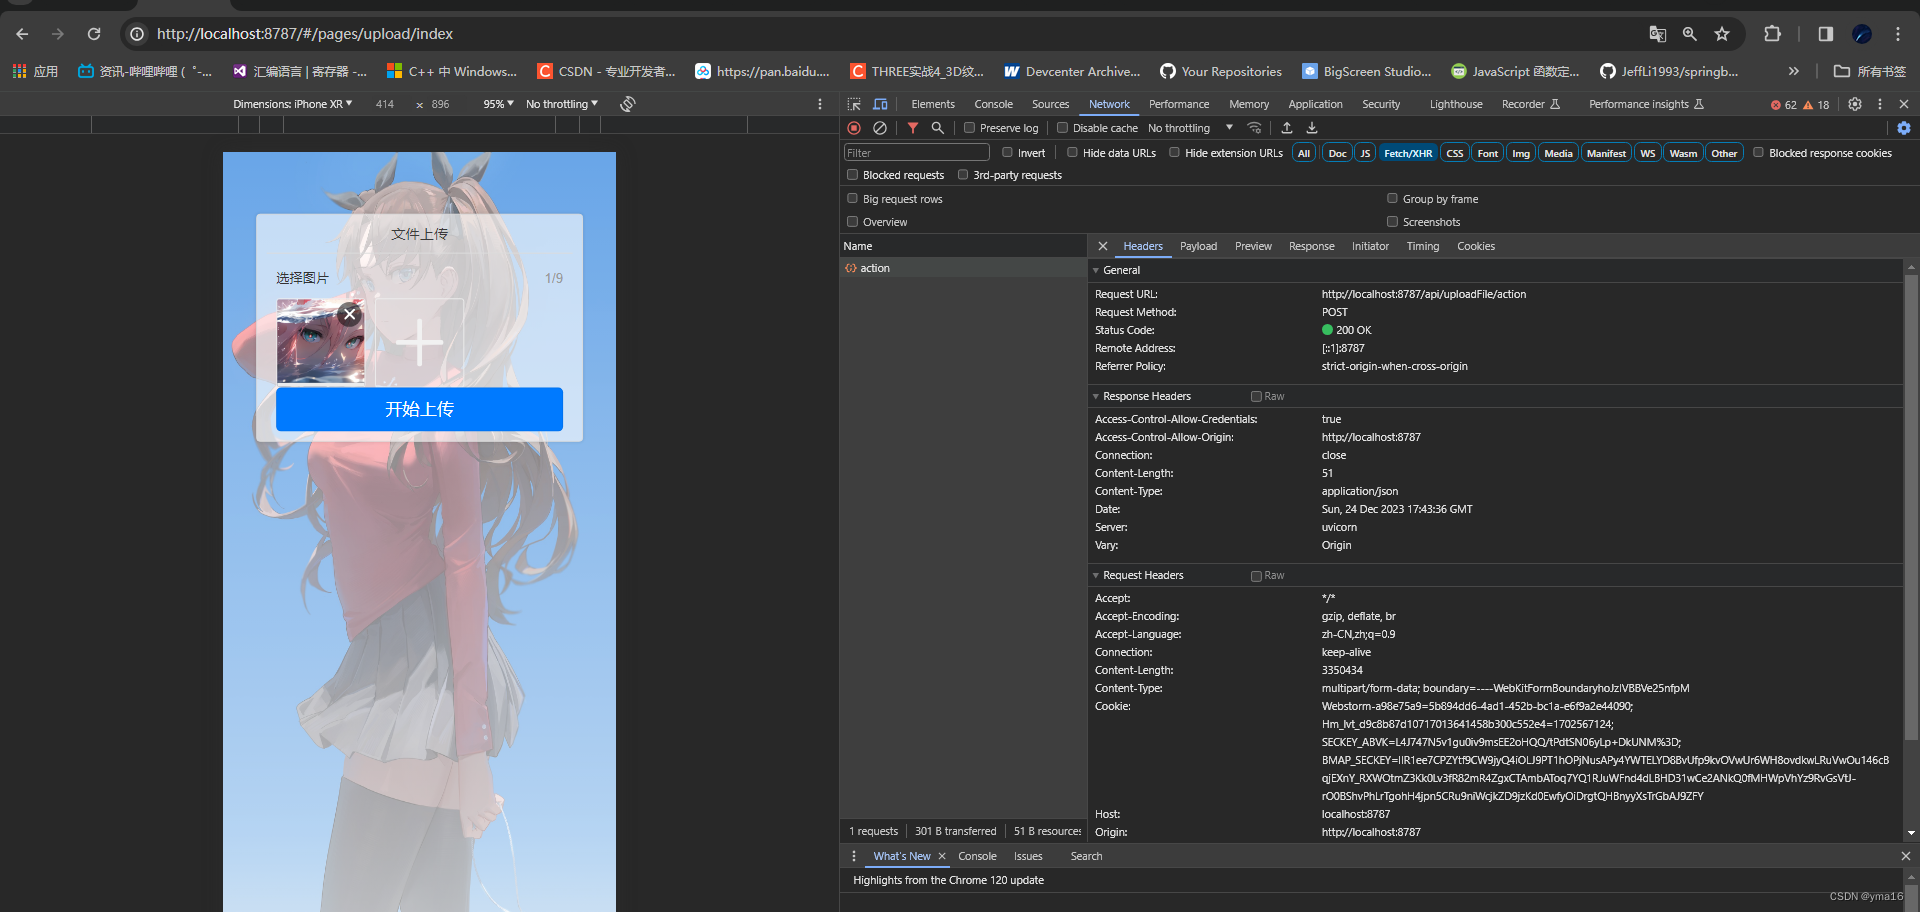Clear the network log
Viewport: 1920px width, 912px height.
pyautogui.click(x=880, y=128)
